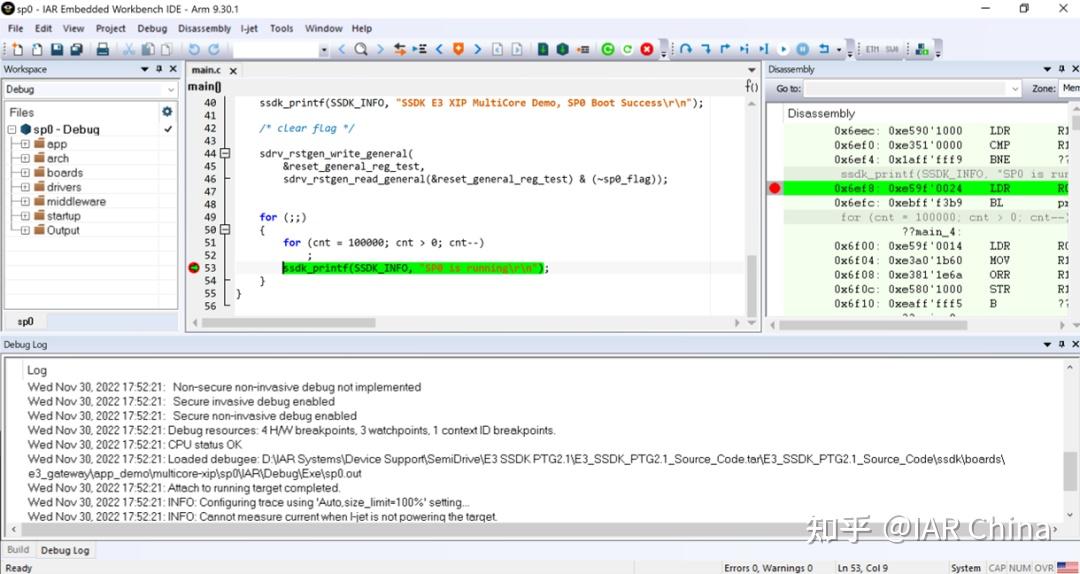Collapse the code fold at line 44
The image size is (1080, 574).
coord(225,154)
